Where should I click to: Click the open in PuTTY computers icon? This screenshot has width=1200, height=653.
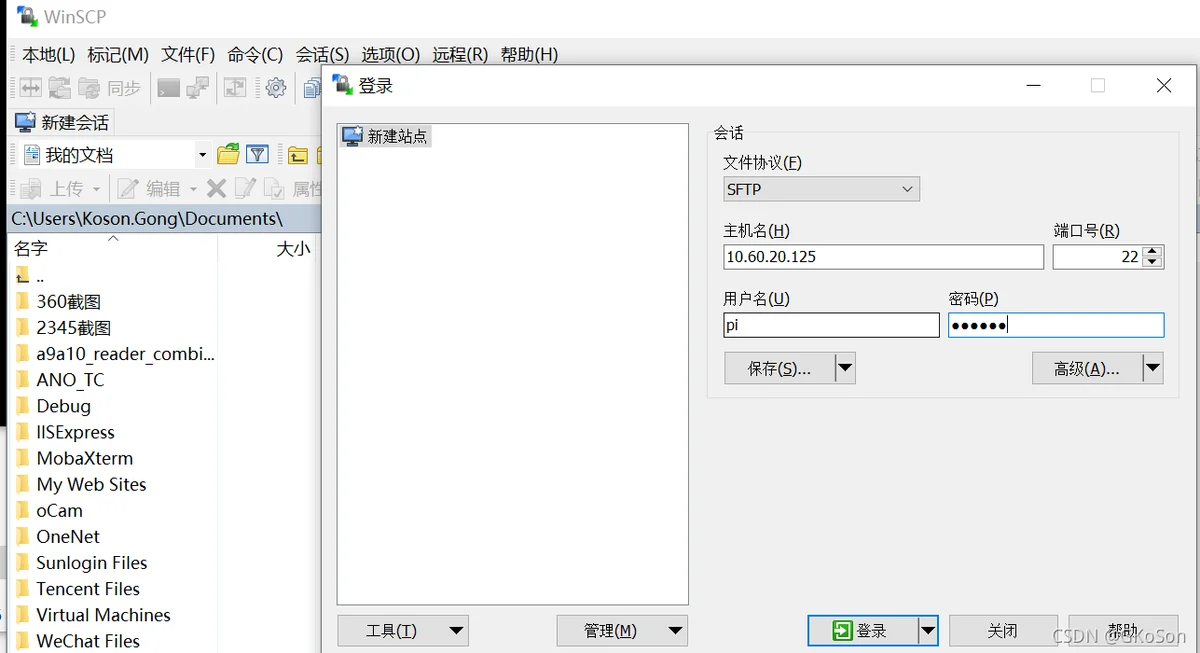point(198,88)
